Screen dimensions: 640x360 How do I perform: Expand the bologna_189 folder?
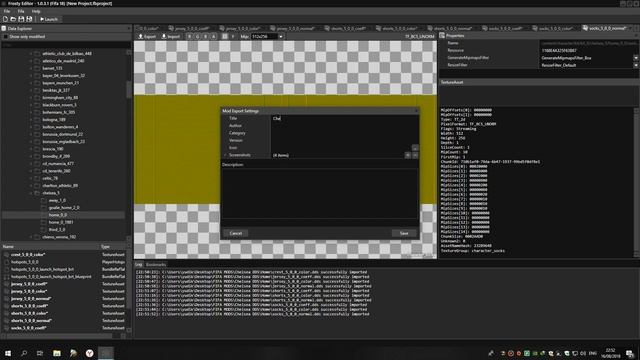31,120
